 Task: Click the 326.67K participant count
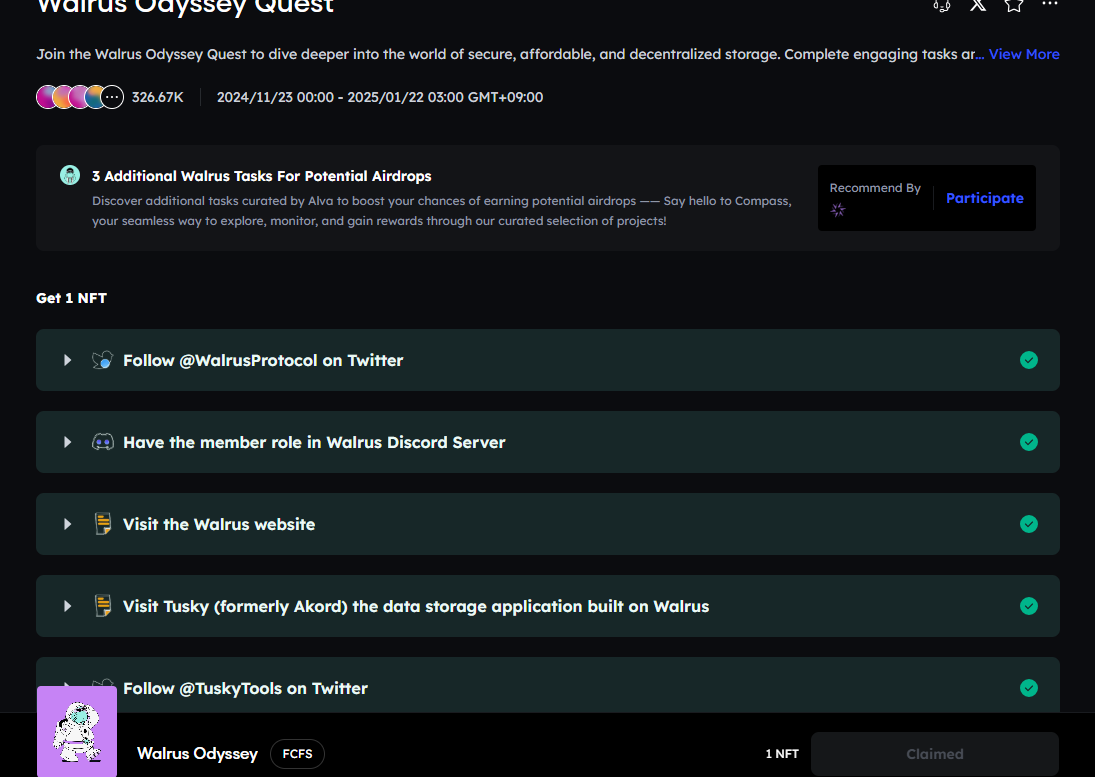pos(158,97)
